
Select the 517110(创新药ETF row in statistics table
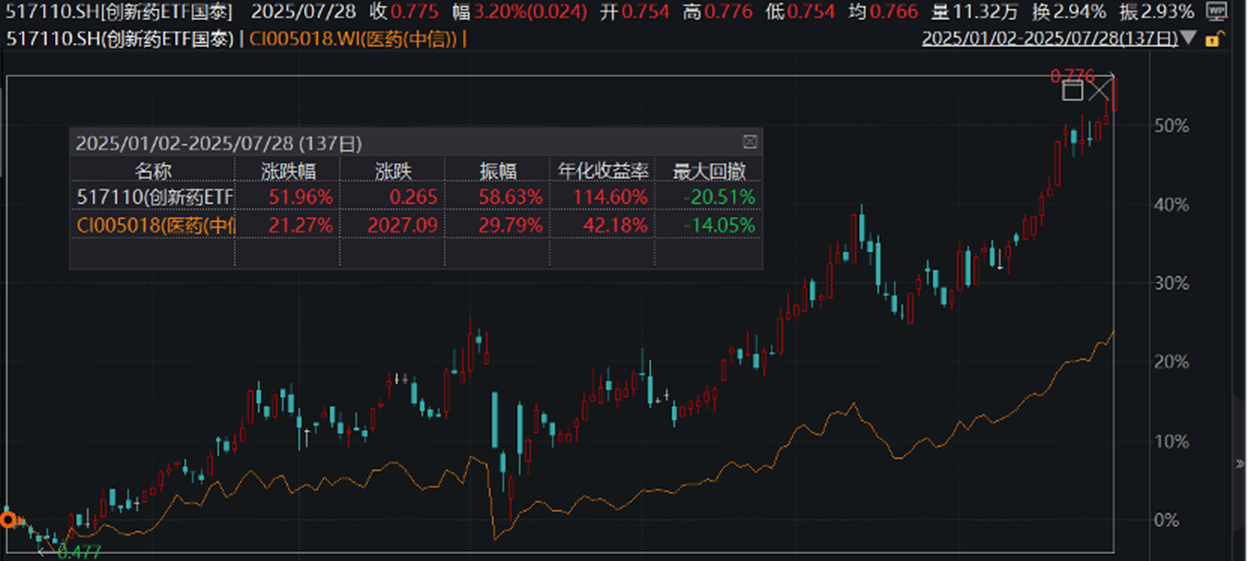pos(154,196)
